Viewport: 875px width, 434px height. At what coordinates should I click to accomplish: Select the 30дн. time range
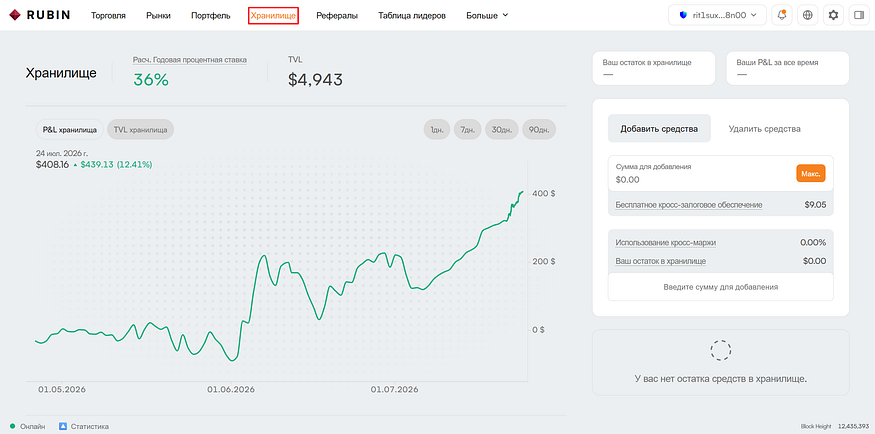point(502,129)
